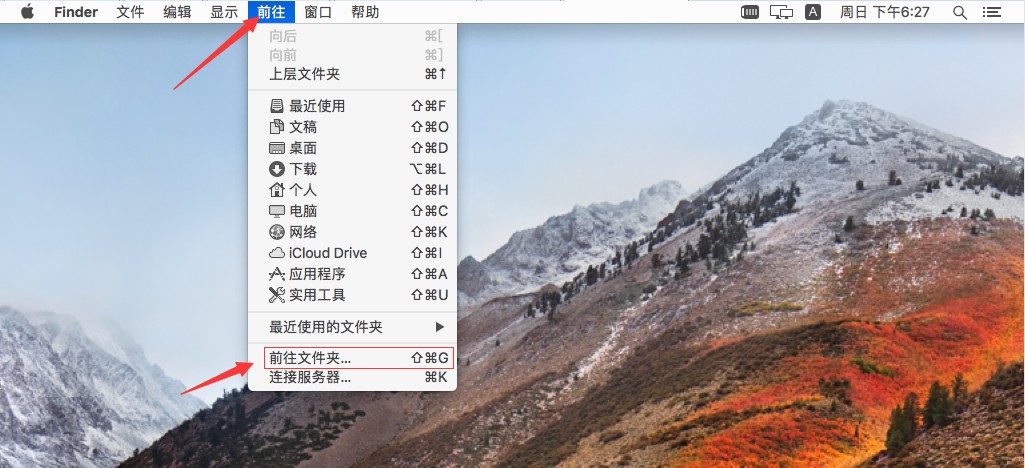Open the Spotlight search magnifier icon
This screenshot has height=468, width=1025.
(x=959, y=12)
